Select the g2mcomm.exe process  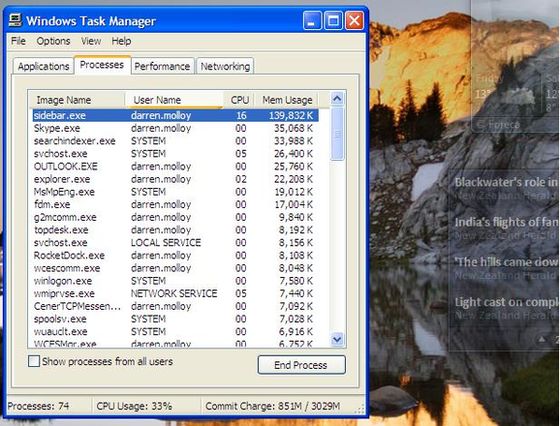[x=175, y=217]
